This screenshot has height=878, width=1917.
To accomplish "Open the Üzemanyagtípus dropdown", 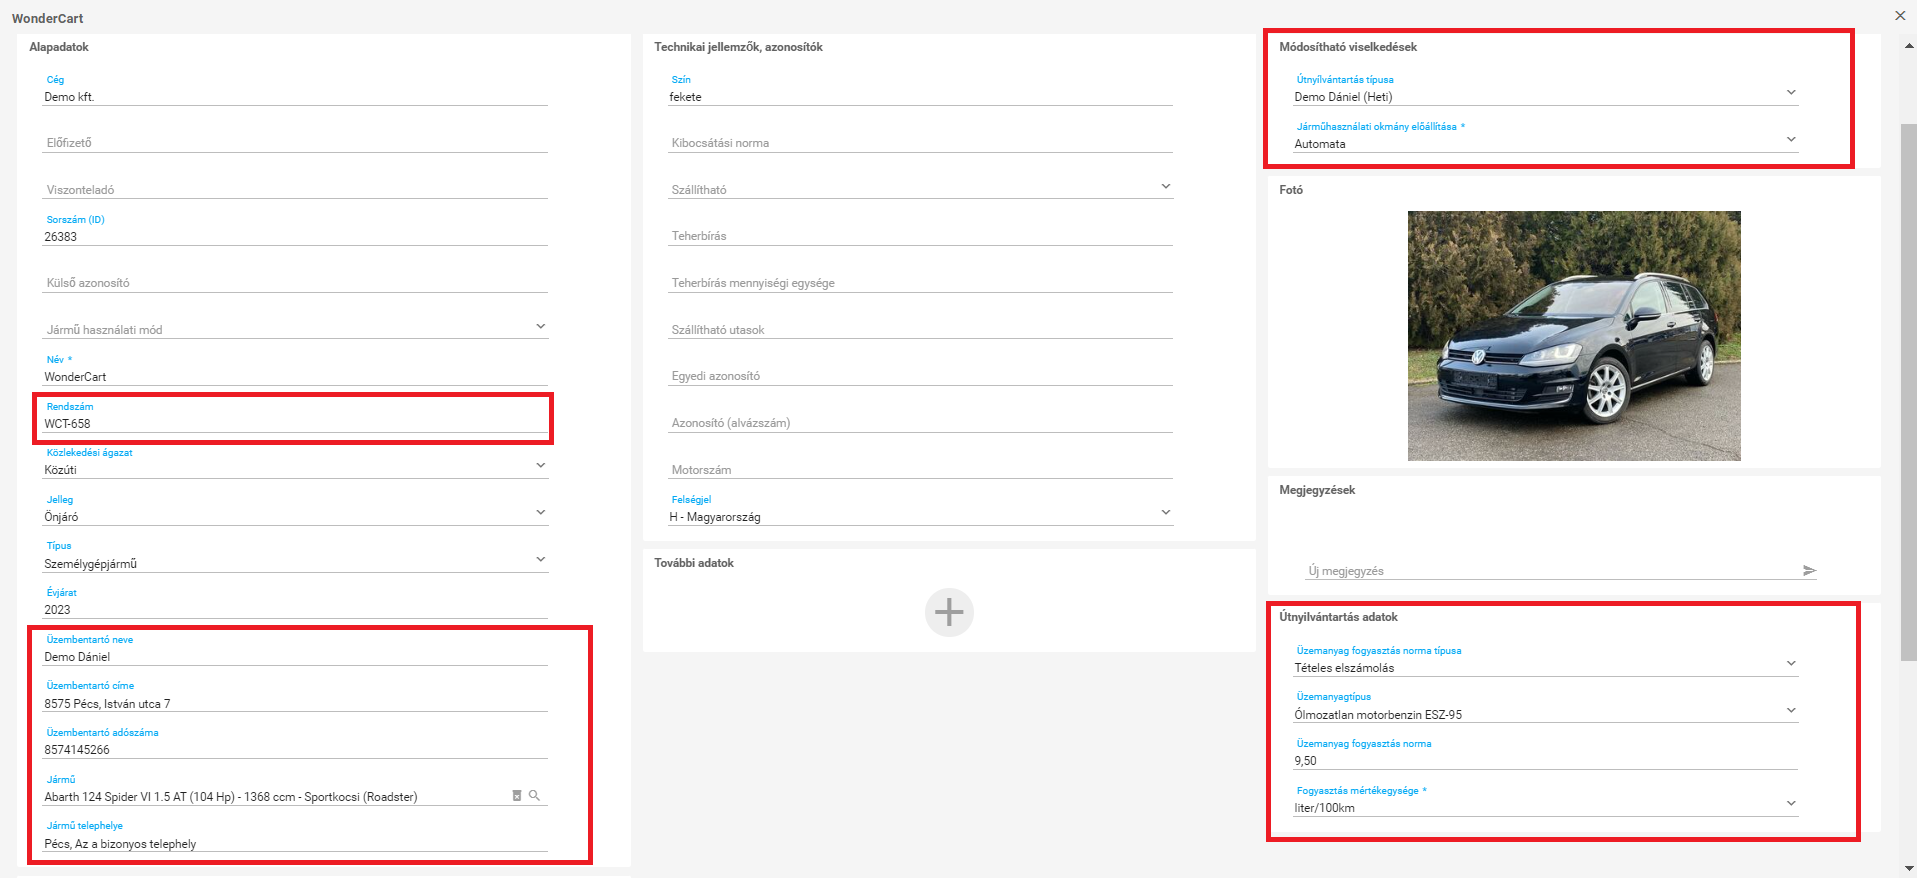I will click(x=1790, y=711).
